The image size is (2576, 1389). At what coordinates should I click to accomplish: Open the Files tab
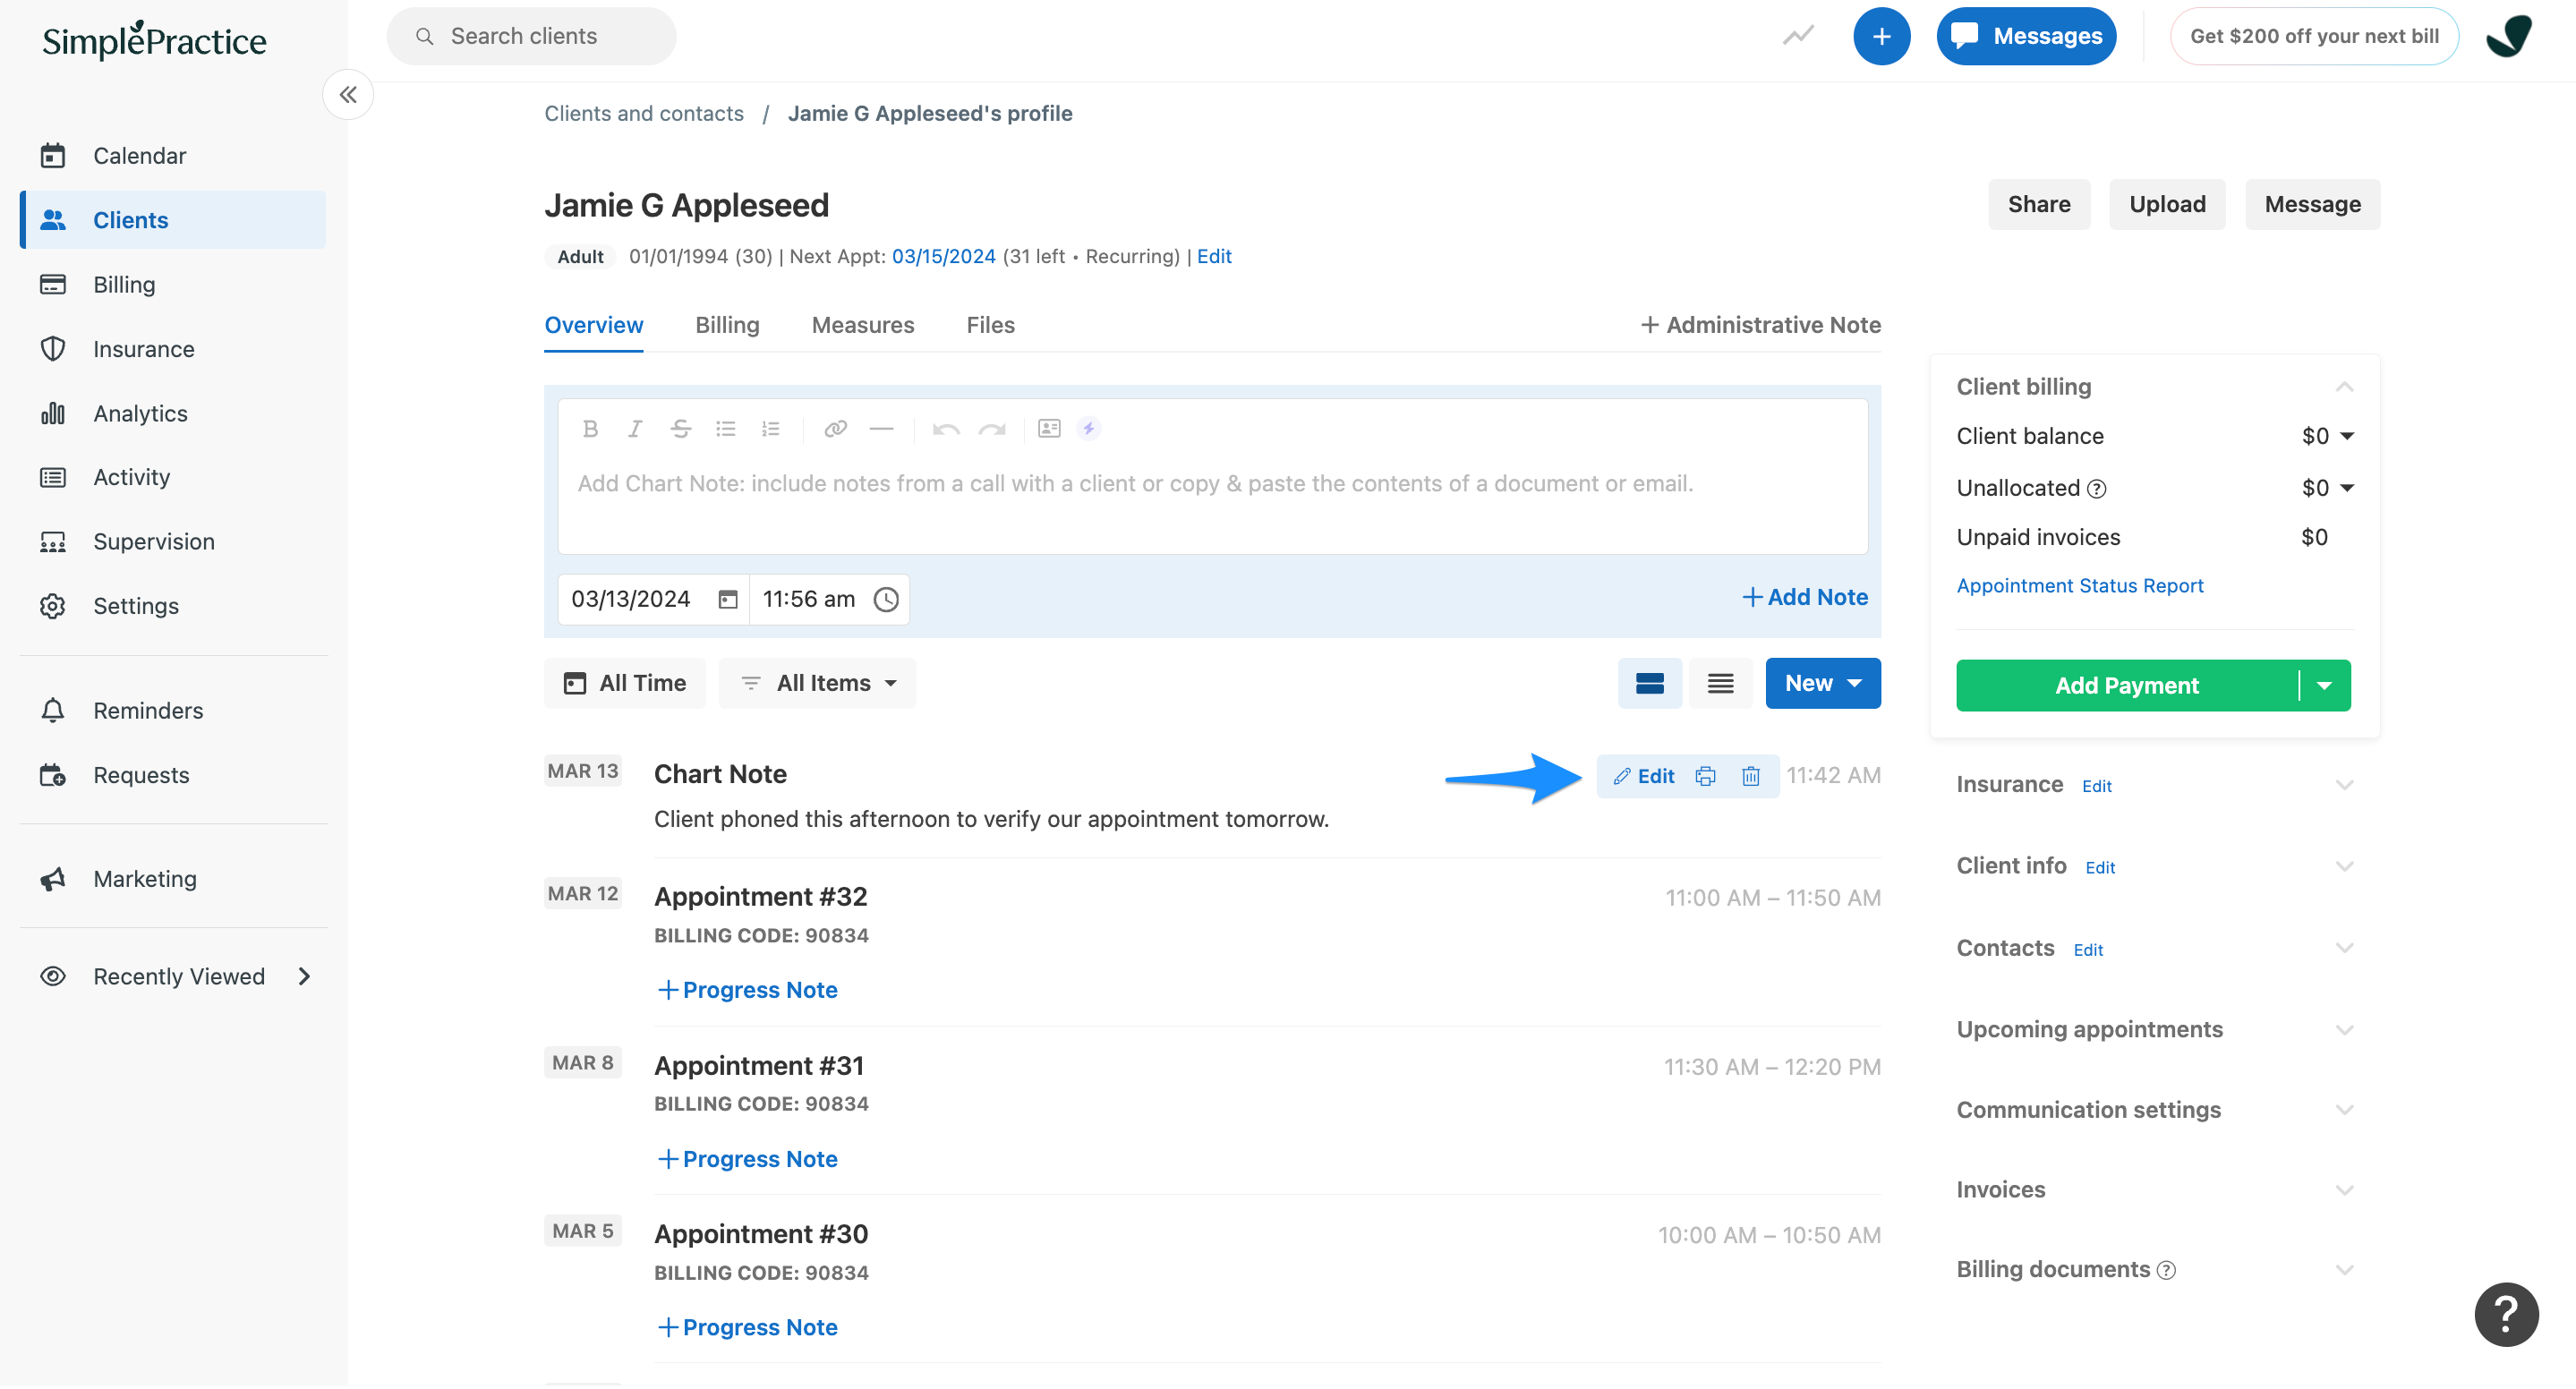click(989, 325)
